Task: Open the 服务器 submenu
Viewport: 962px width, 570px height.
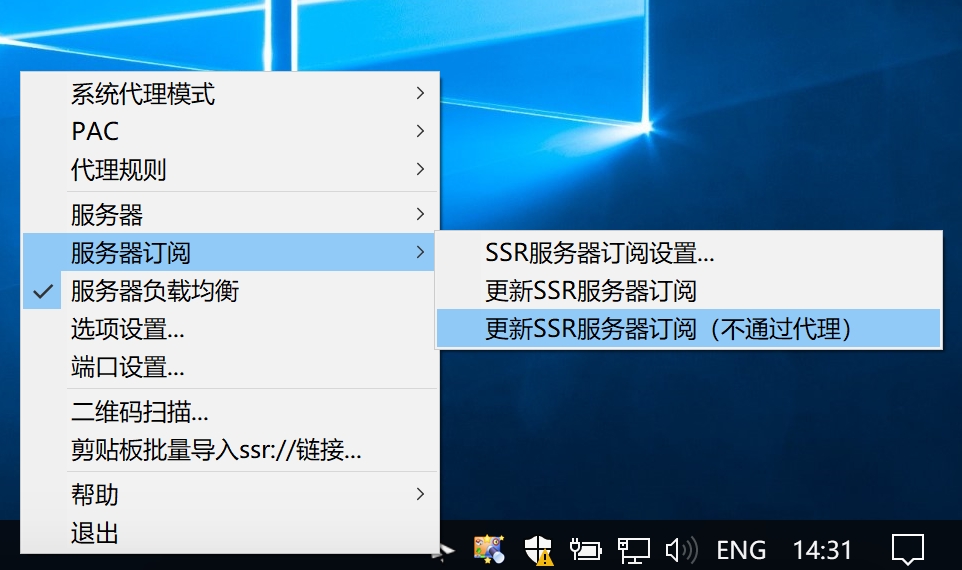Action: click(x=107, y=214)
